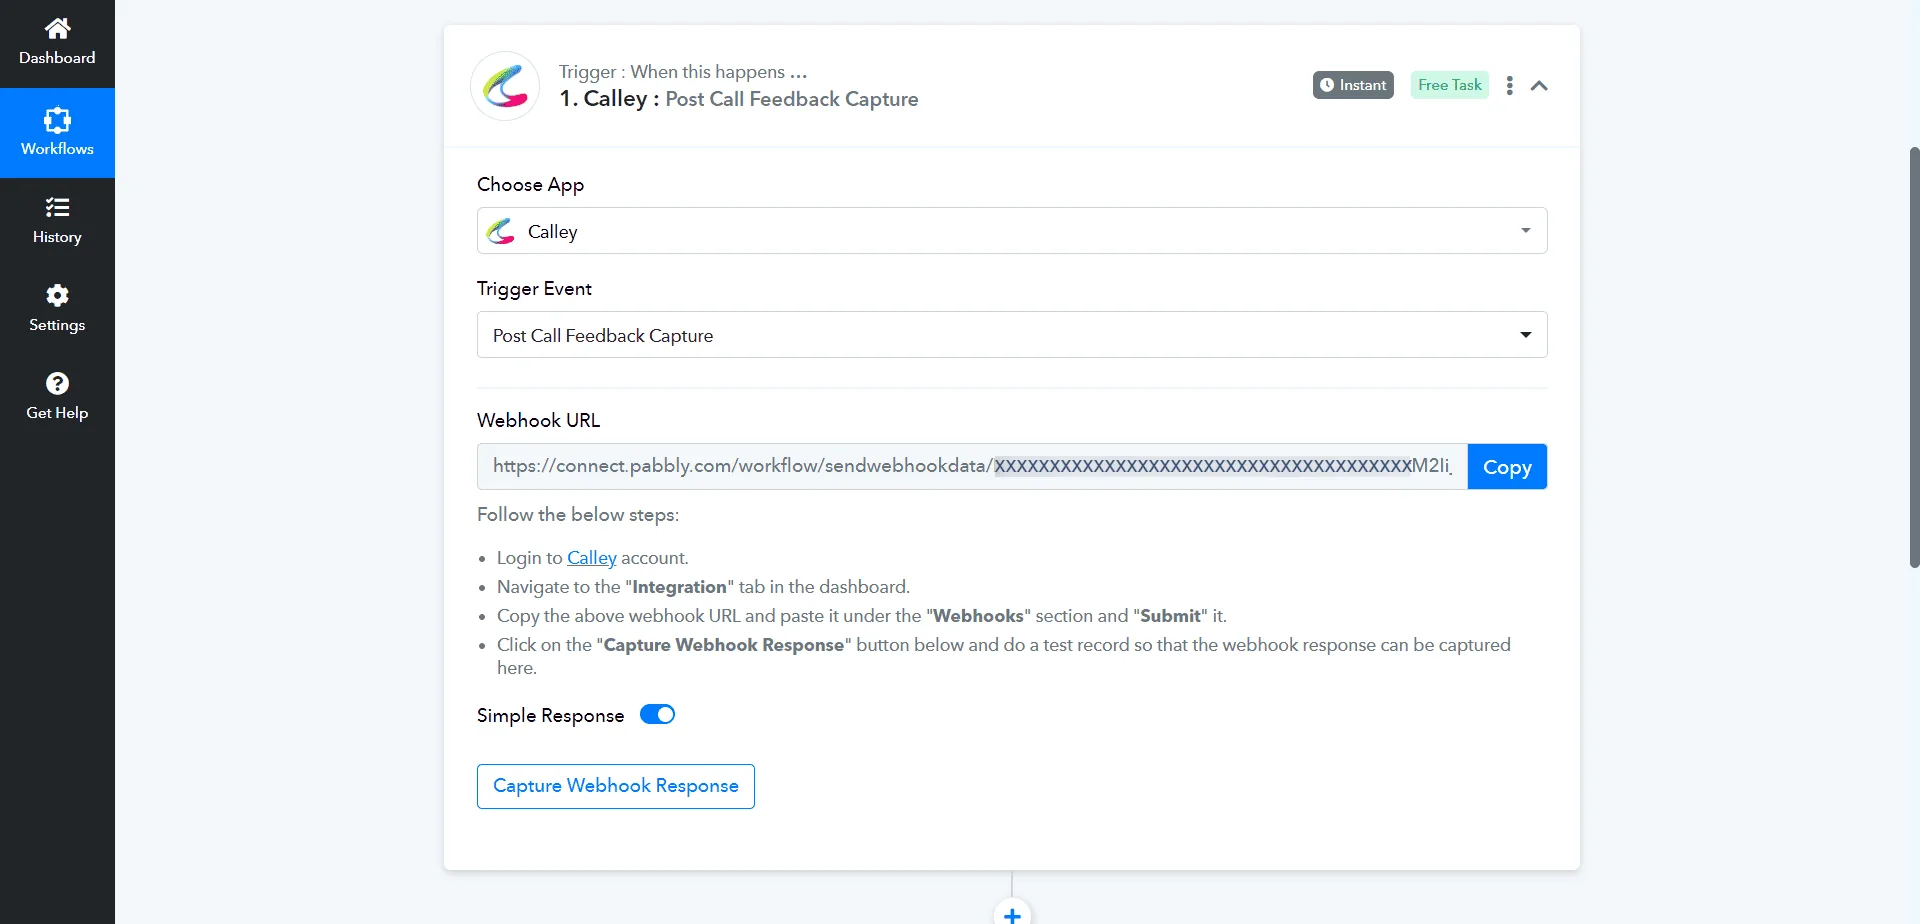
Task: Click the Webhook URL field
Action: (x=972, y=466)
